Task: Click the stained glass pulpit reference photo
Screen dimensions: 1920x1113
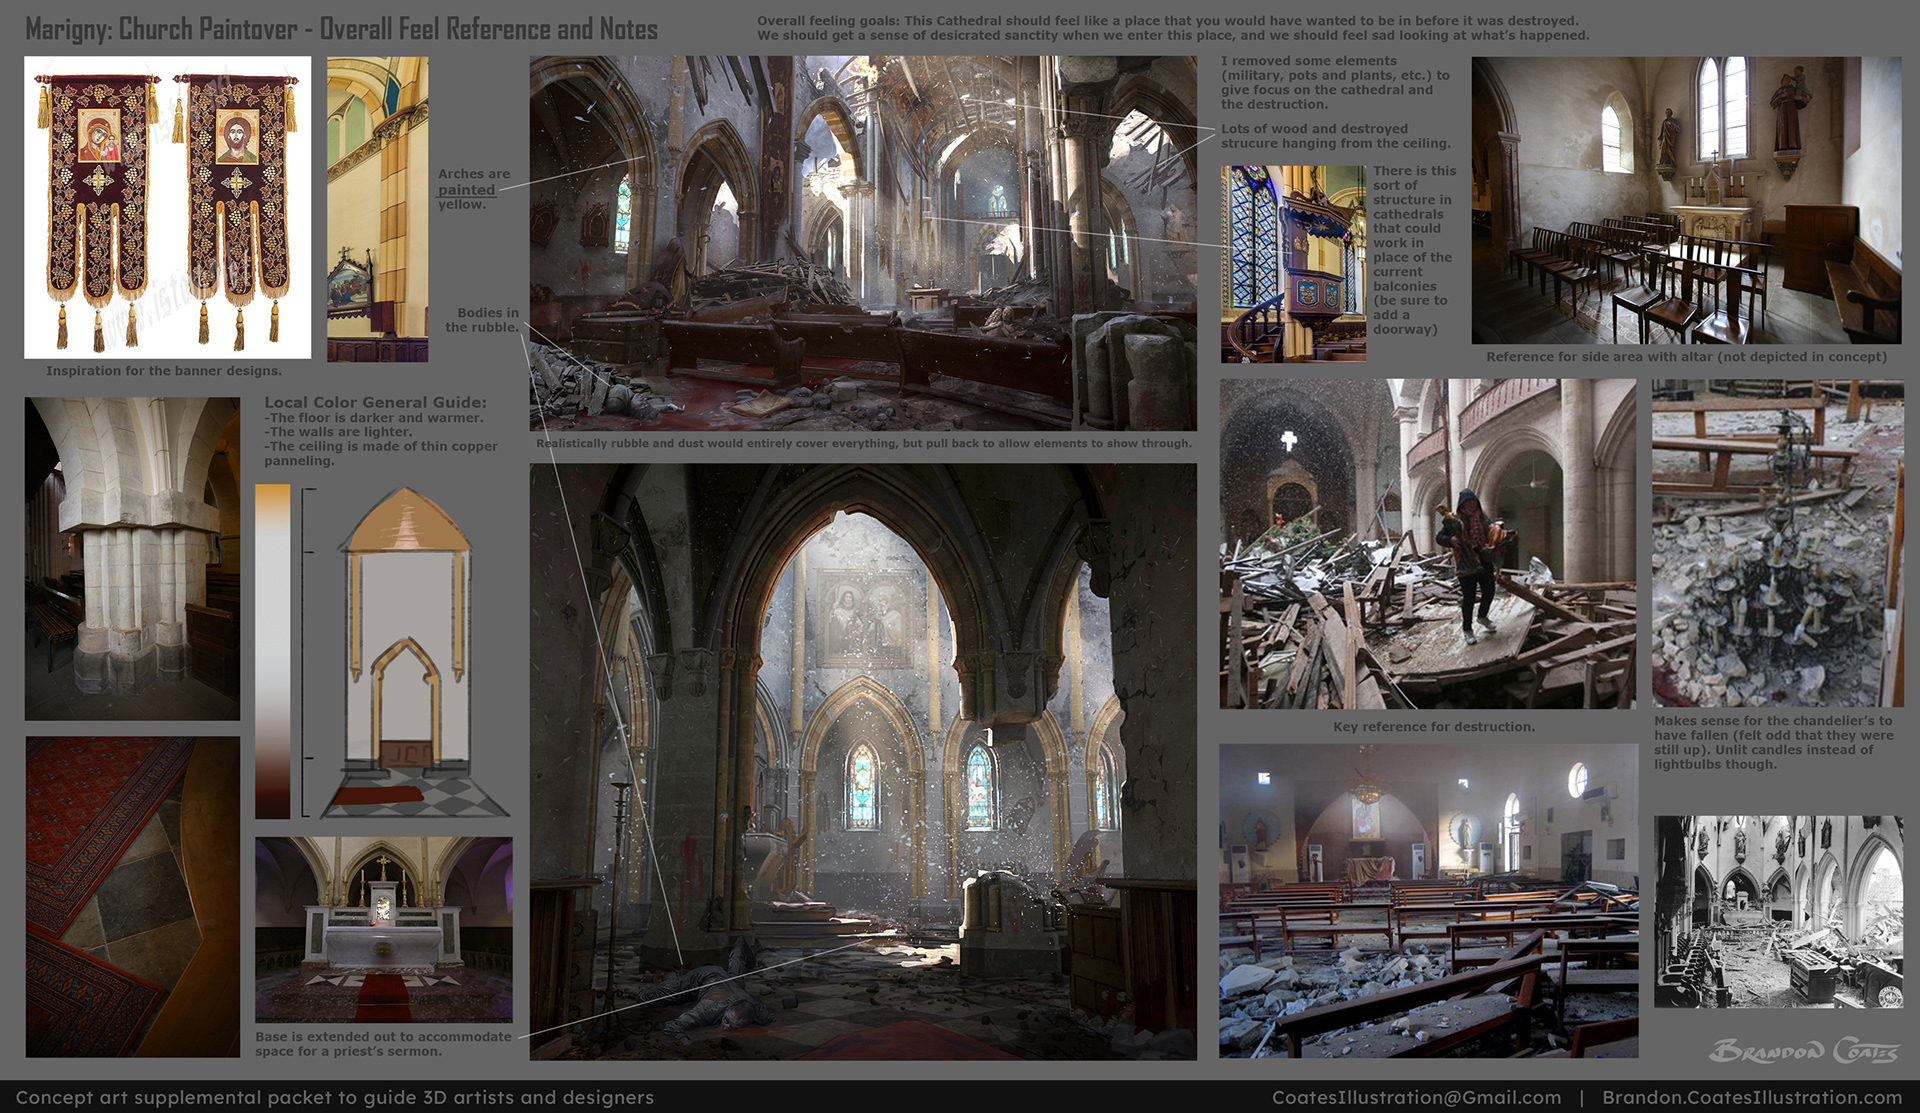Action: coord(1292,264)
